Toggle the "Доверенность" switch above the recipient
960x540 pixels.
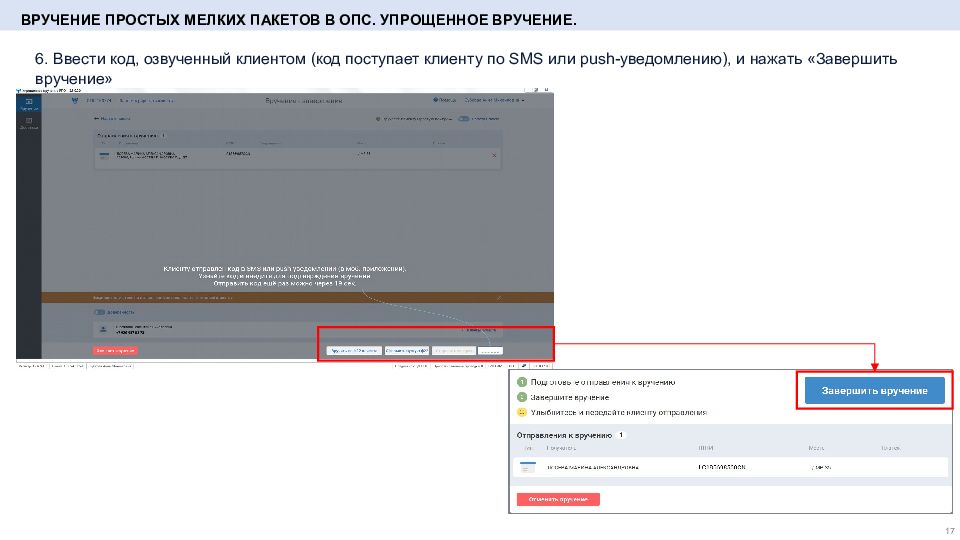point(99,312)
